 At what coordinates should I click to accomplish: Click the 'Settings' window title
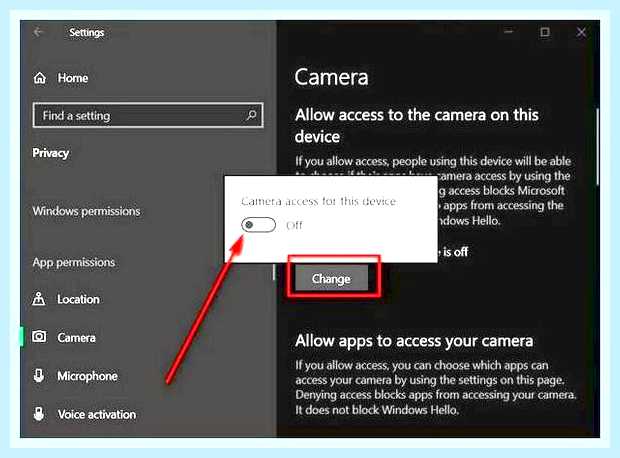[x=87, y=32]
